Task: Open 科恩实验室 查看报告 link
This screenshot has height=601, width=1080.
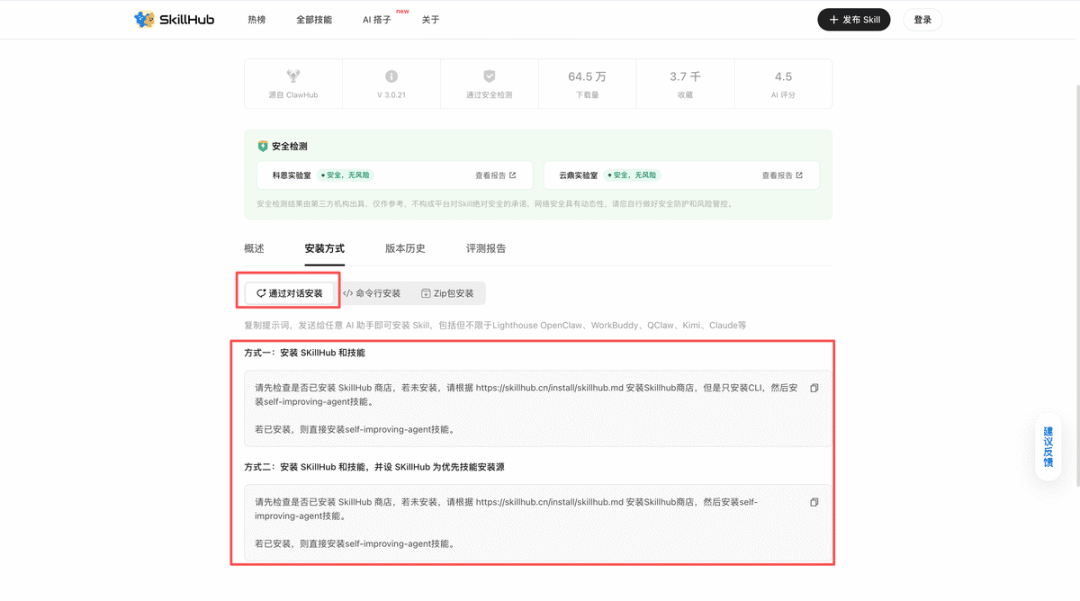Action: [495, 176]
